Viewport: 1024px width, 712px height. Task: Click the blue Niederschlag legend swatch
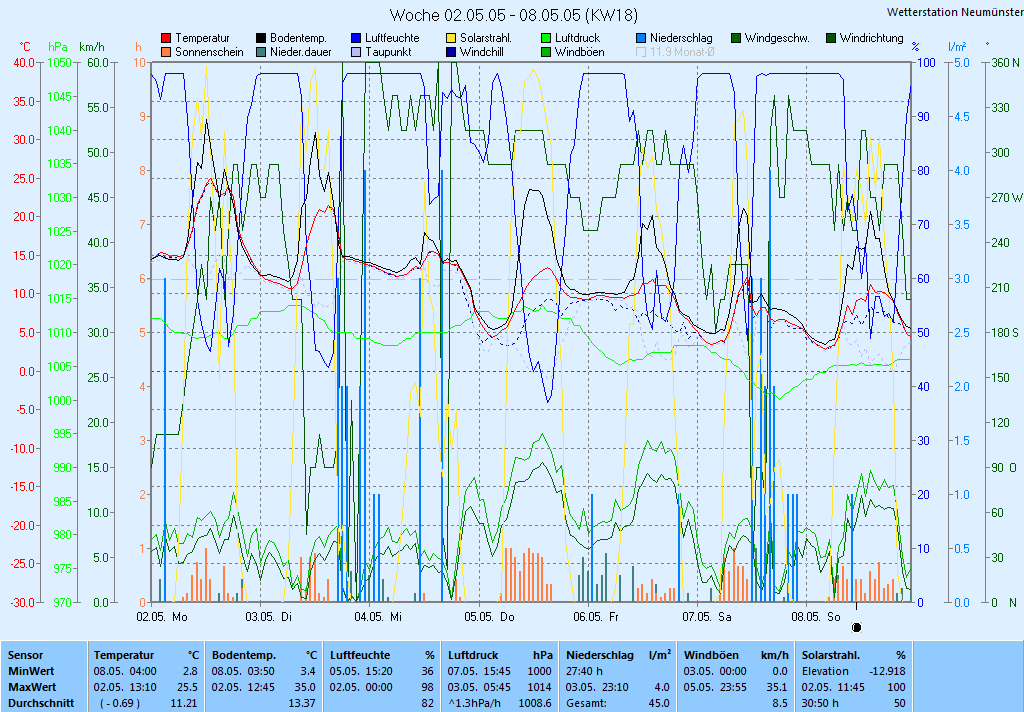click(641, 39)
